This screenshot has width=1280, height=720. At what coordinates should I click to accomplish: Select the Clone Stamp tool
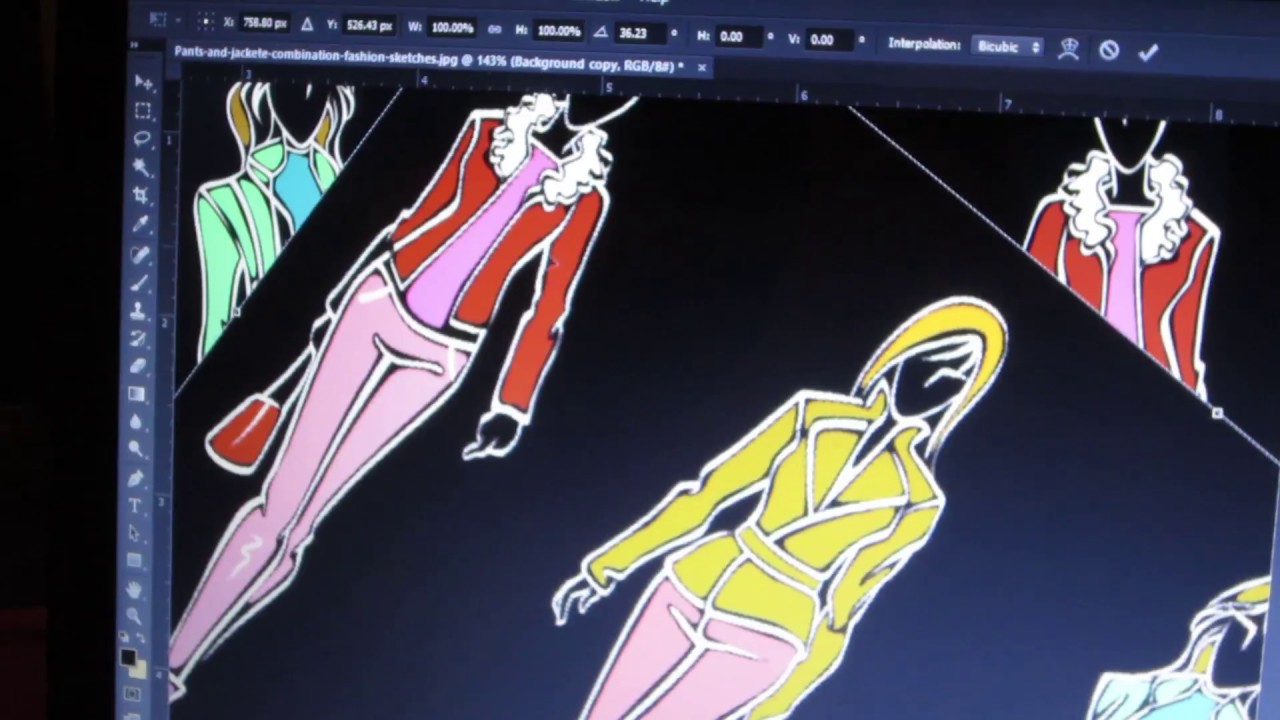point(139,310)
